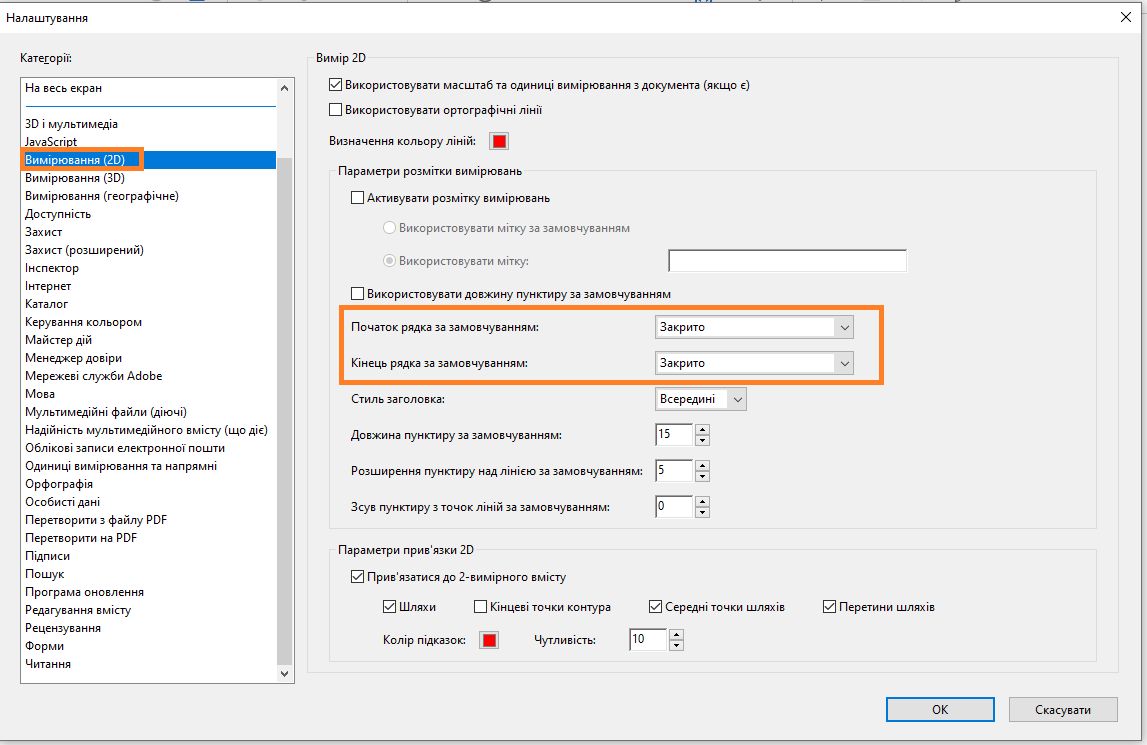Image resolution: width=1147 pixels, height=745 pixels.
Task: Select the Читання category
Action: pos(47,663)
